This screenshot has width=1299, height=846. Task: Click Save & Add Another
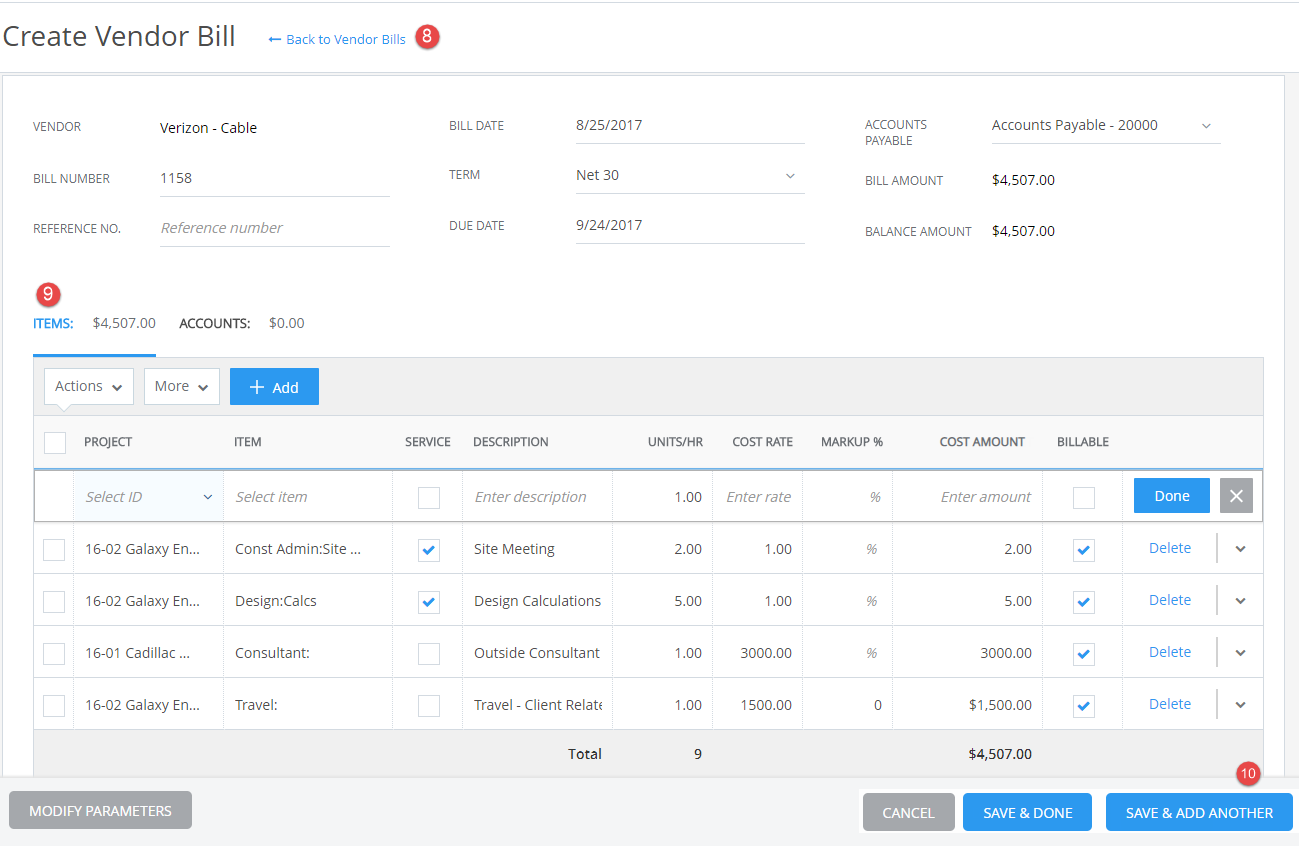click(x=1199, y=813)
